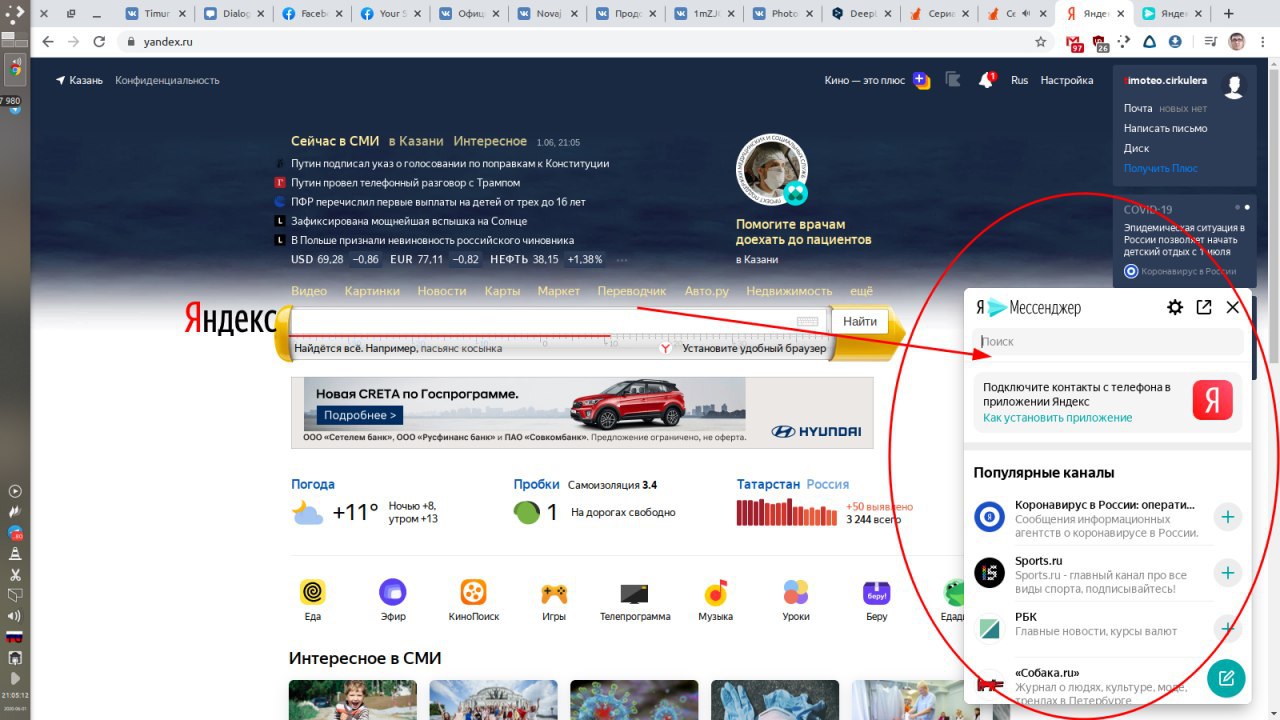Open the on-screen keyboard in search box

[x=808, y=322]
